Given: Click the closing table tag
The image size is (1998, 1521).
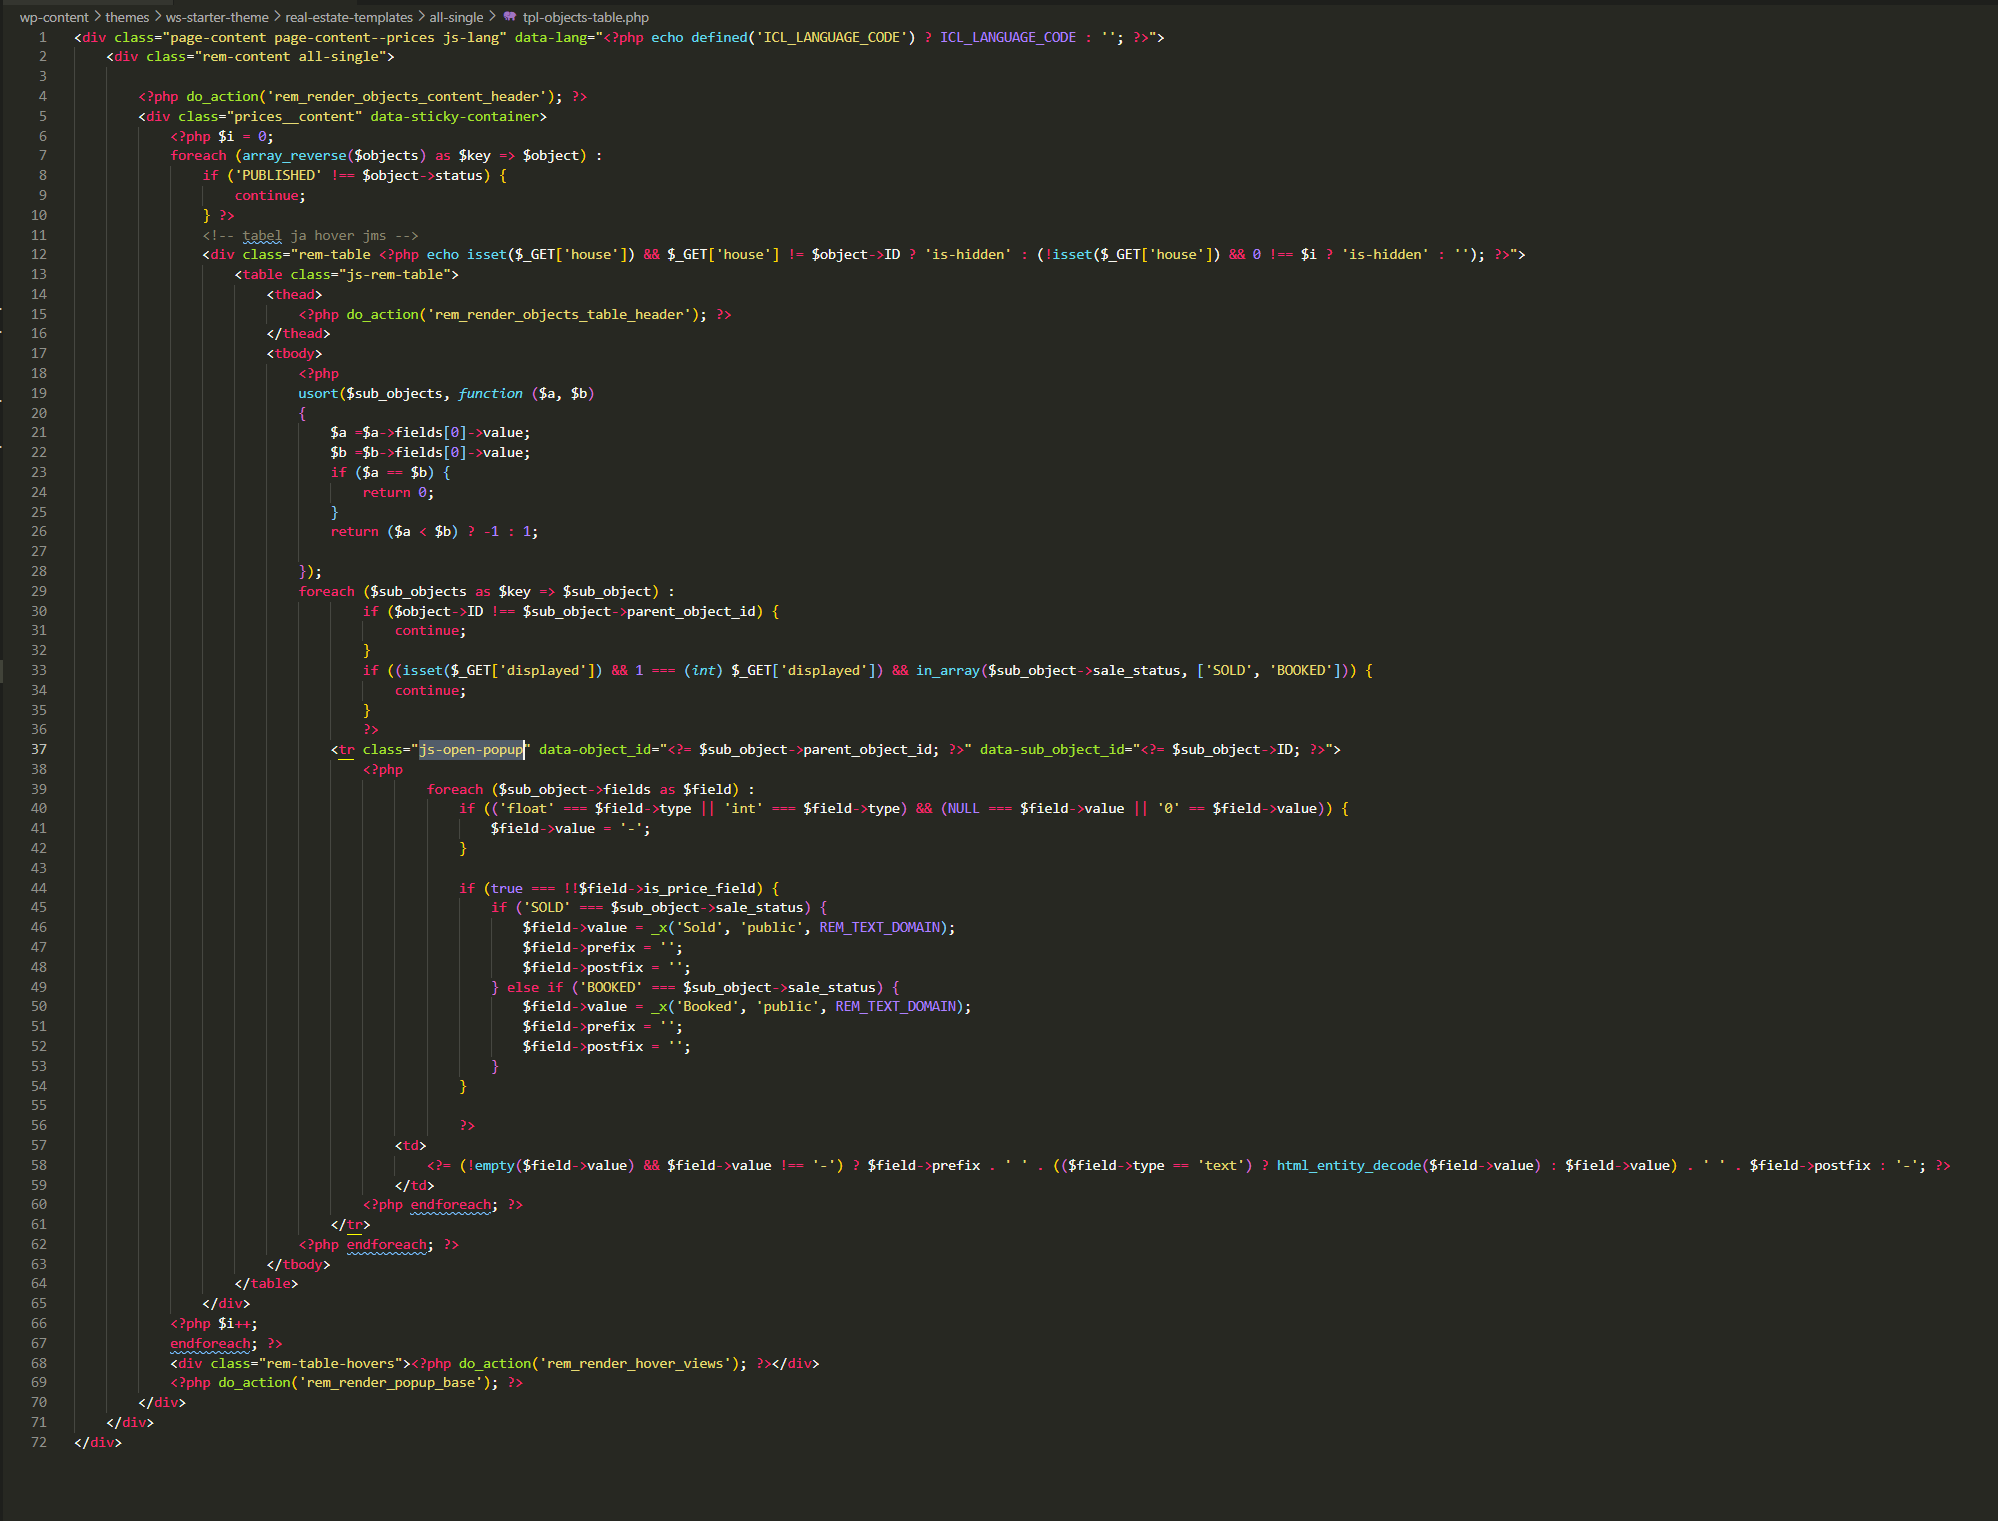Looking at the screenshot, I should tap(266, 1283).
